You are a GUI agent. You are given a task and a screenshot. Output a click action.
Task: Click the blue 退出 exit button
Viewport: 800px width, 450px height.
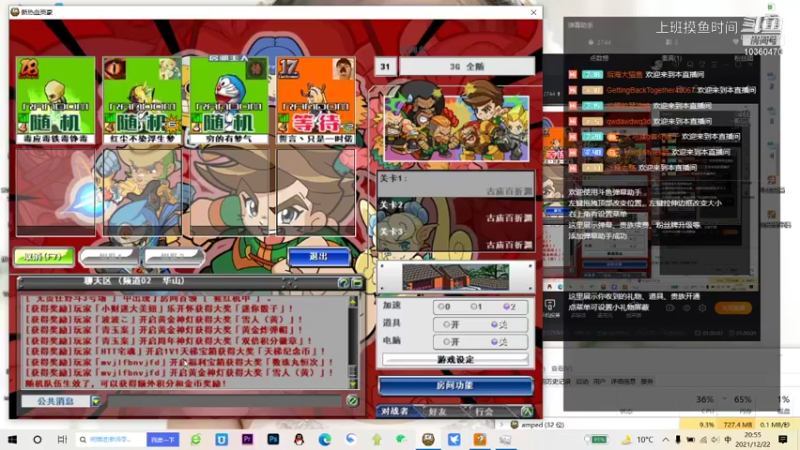point(319,257)
